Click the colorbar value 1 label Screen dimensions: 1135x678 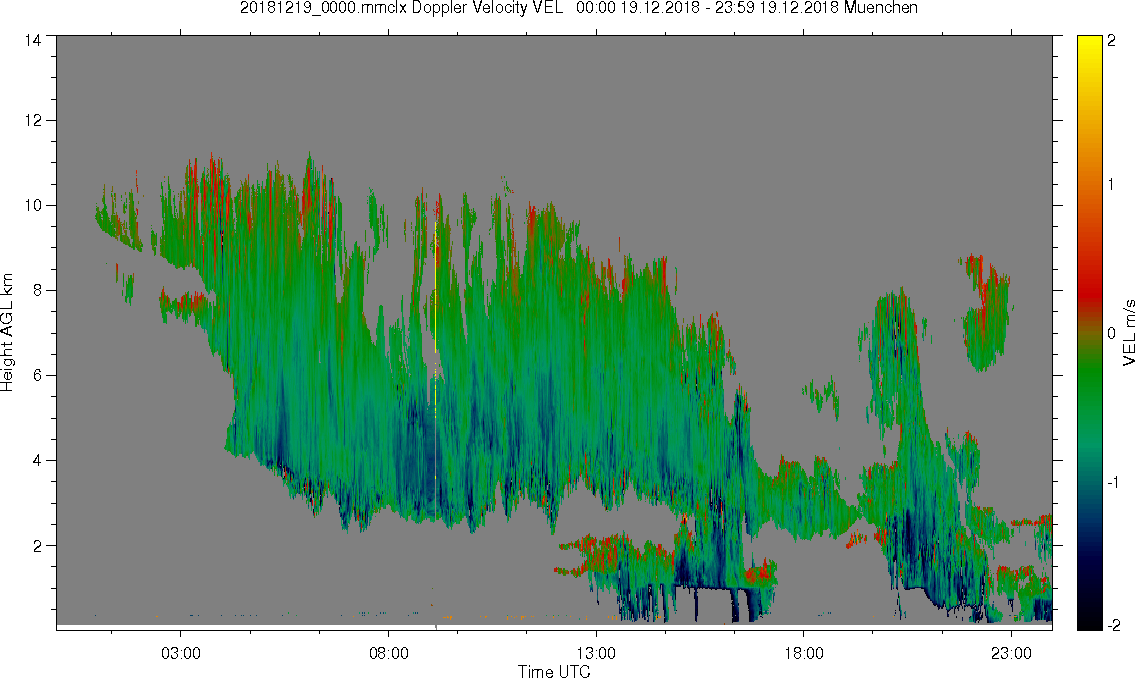click(1111, 185)
